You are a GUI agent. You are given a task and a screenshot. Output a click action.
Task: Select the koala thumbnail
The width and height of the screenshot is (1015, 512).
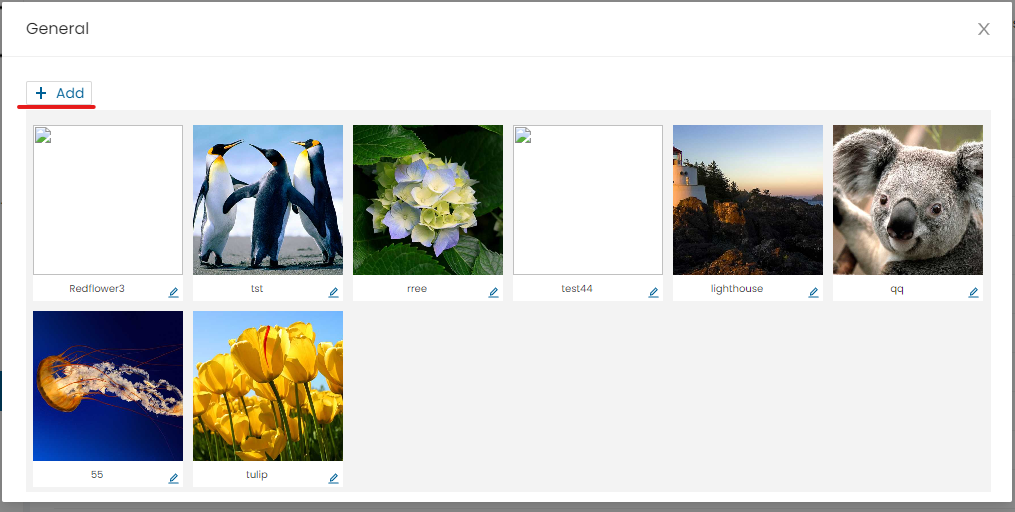point(908,200)
